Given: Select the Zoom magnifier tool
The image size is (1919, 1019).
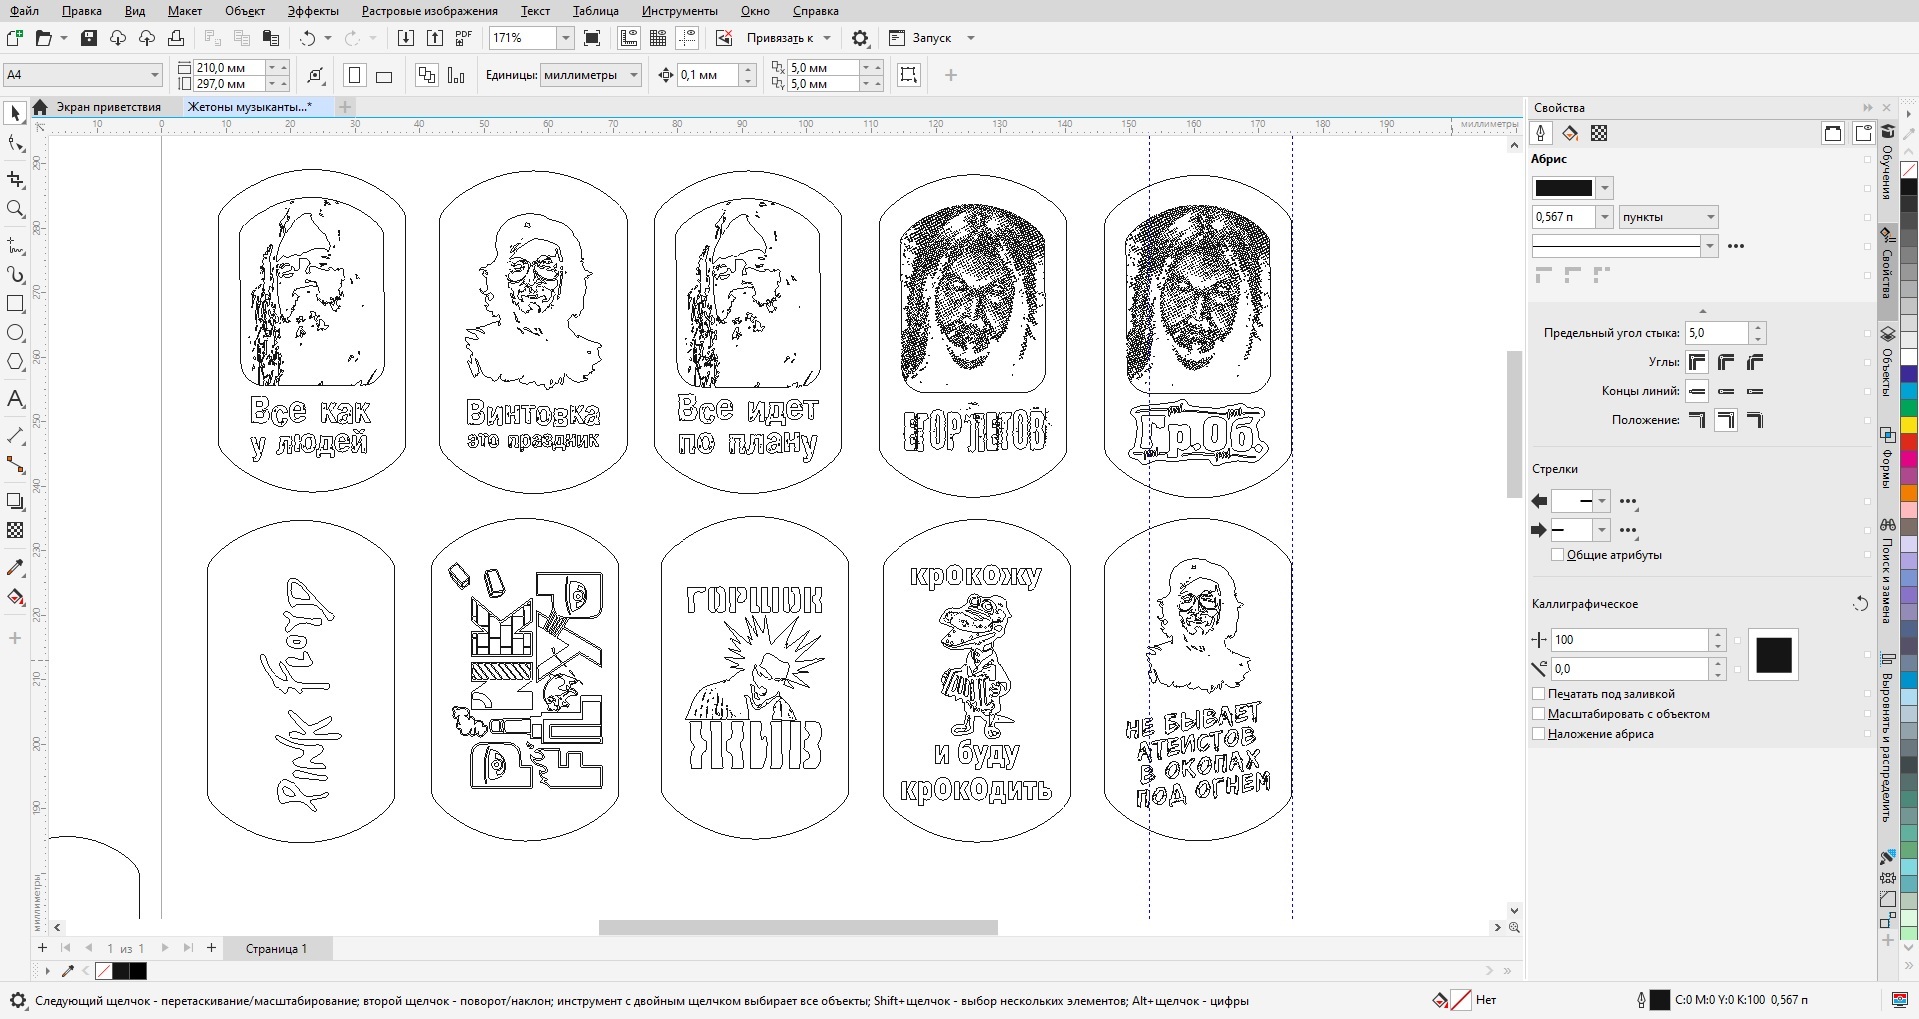Looking at the screenshot, I should [15, 209].
